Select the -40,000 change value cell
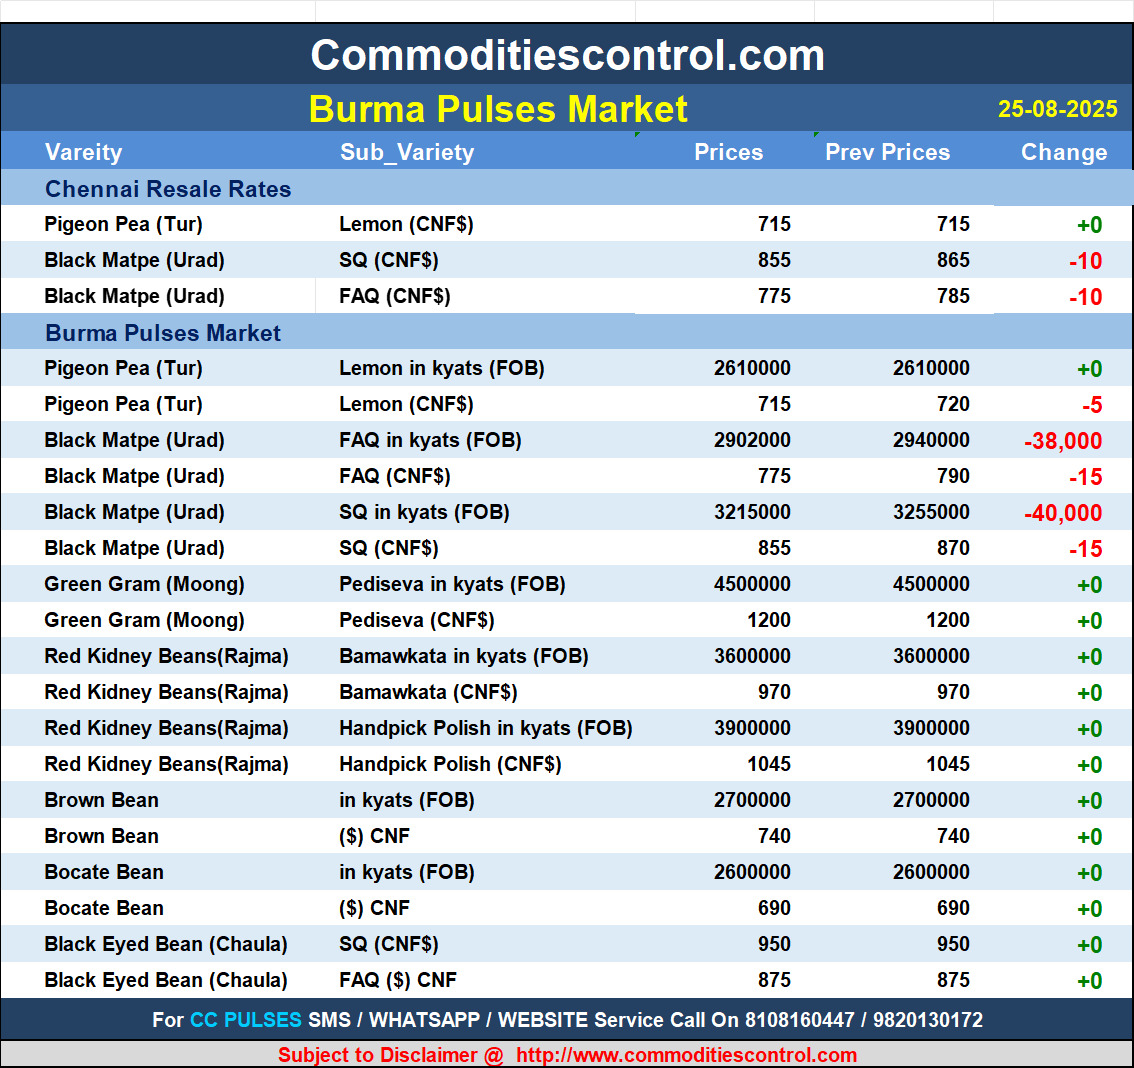This screenshot has height=1068, width=1134. click(x=1062, y=513)
